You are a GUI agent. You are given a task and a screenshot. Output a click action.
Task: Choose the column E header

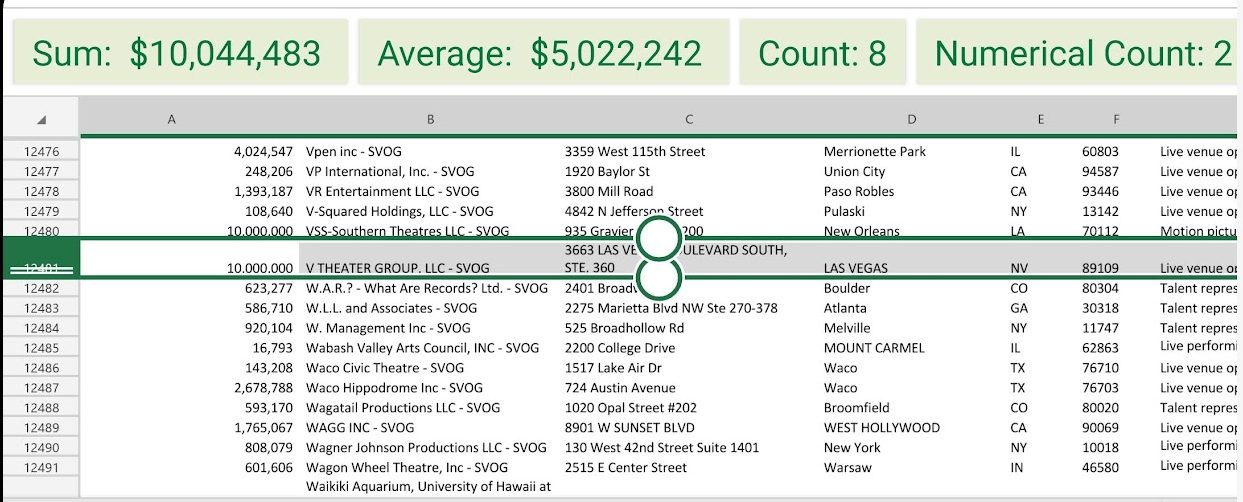pos(1040,120)
